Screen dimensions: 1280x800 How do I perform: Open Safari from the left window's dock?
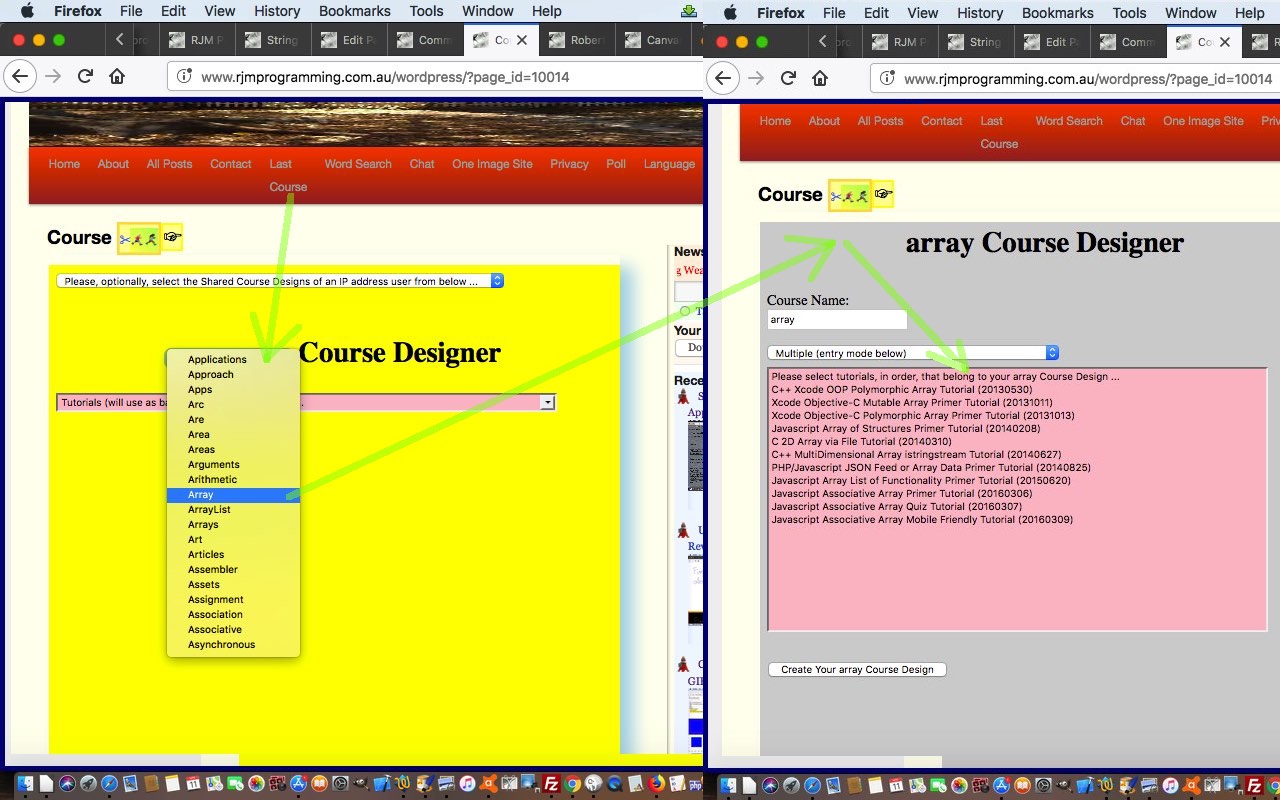pyautogui.click(x=109, y=784)
